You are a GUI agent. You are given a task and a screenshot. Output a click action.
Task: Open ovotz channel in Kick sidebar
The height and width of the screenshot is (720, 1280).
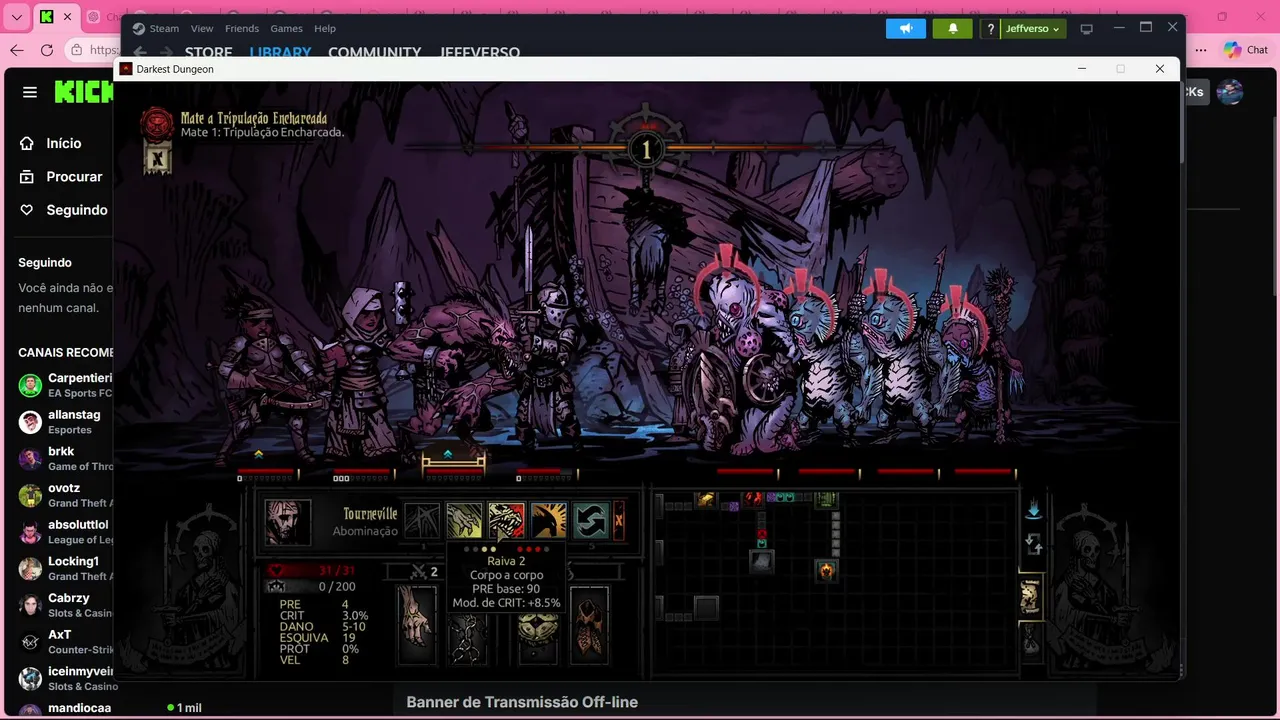pos(65,495)
